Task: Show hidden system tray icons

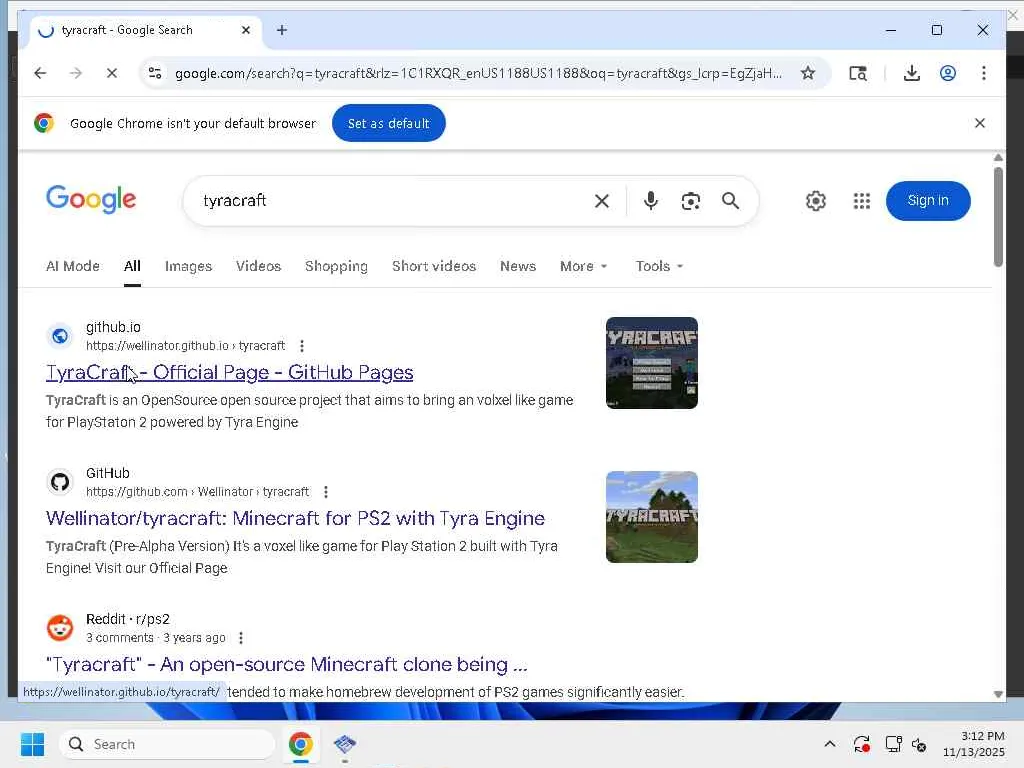Action: (829, 744)
